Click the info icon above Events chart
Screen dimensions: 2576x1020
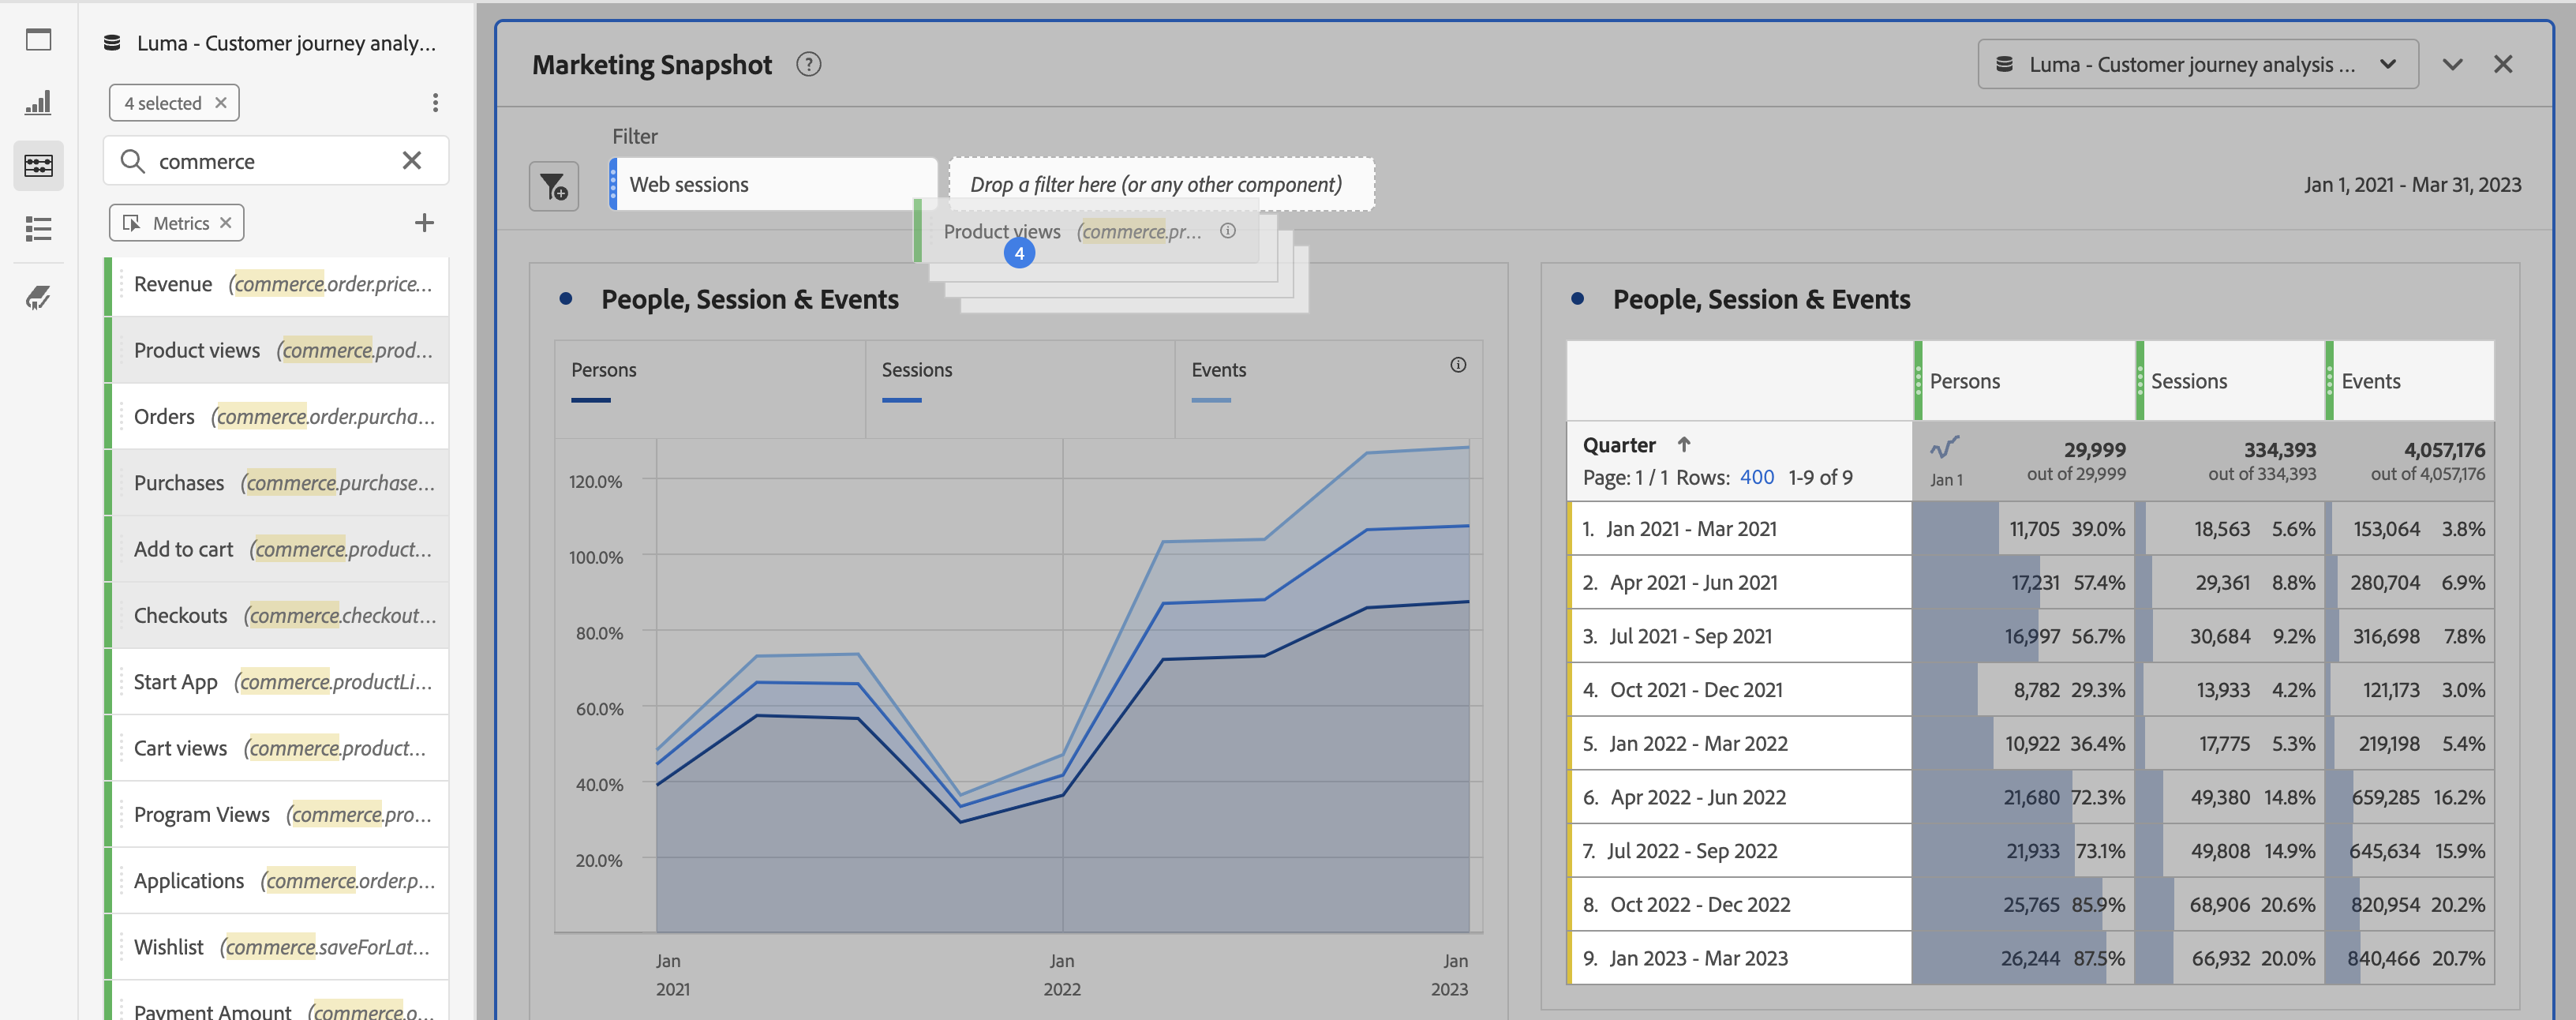pyautogui.click(x=1457, y=365)
